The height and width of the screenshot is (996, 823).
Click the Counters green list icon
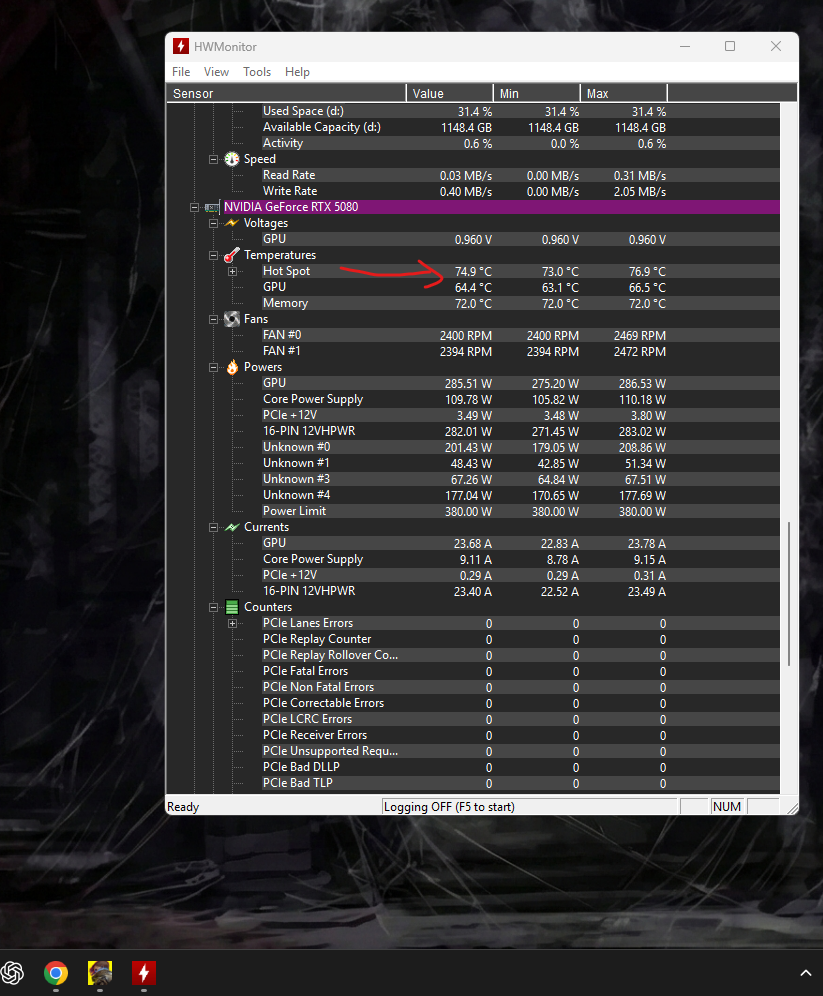tap(232, 607)
